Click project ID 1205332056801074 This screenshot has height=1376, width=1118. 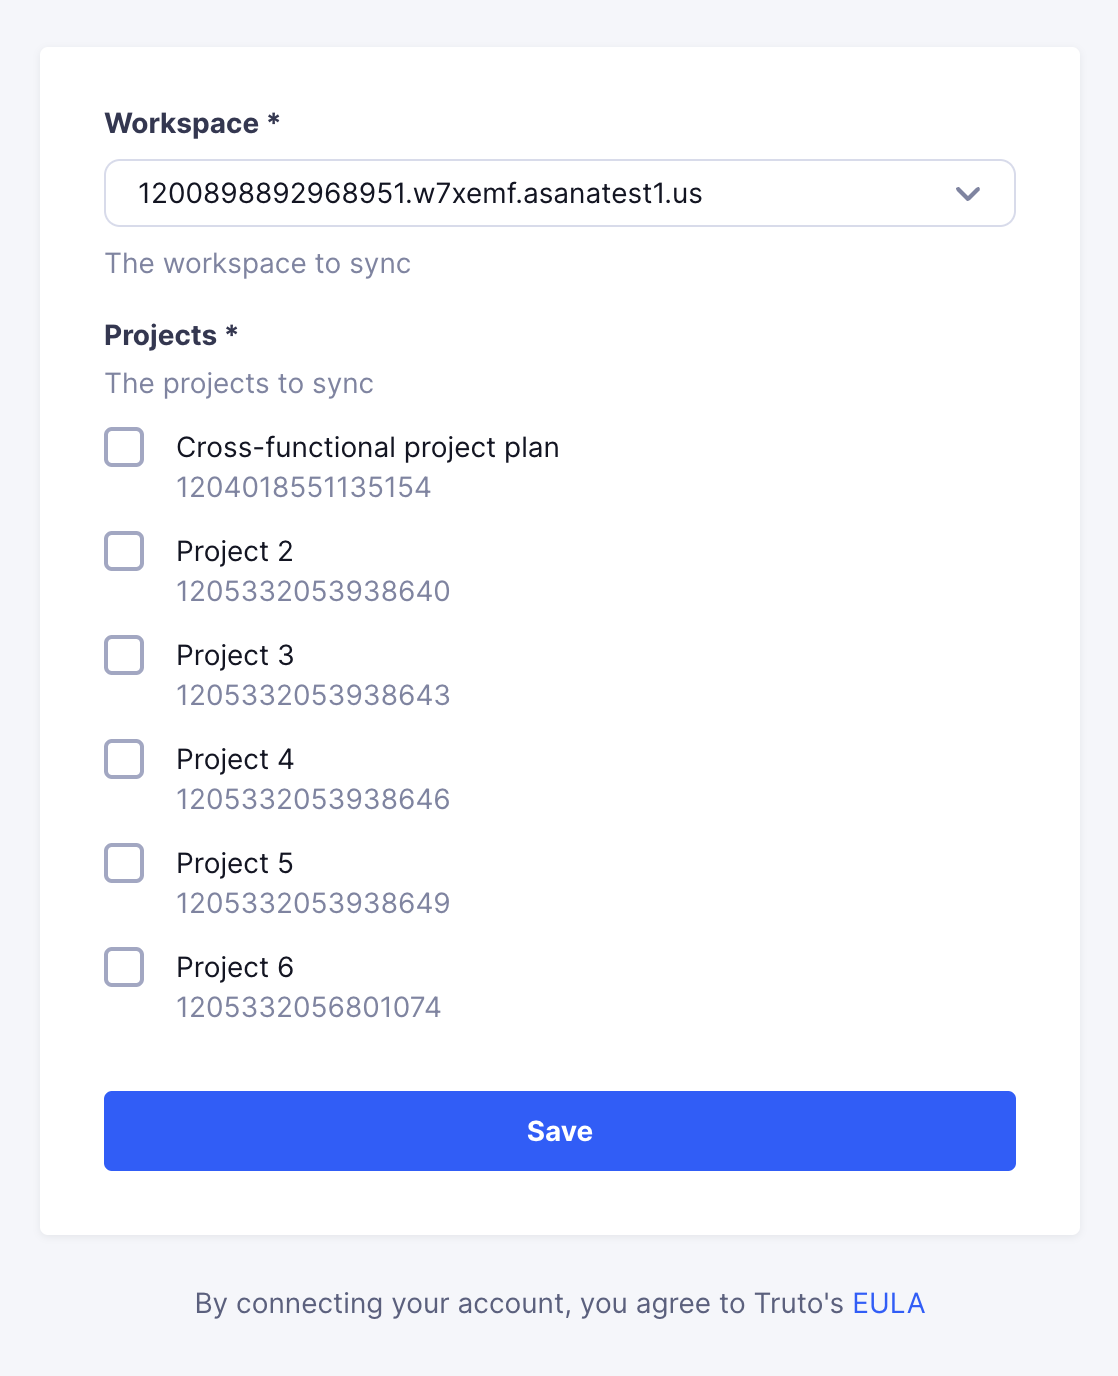point(309,1007)
